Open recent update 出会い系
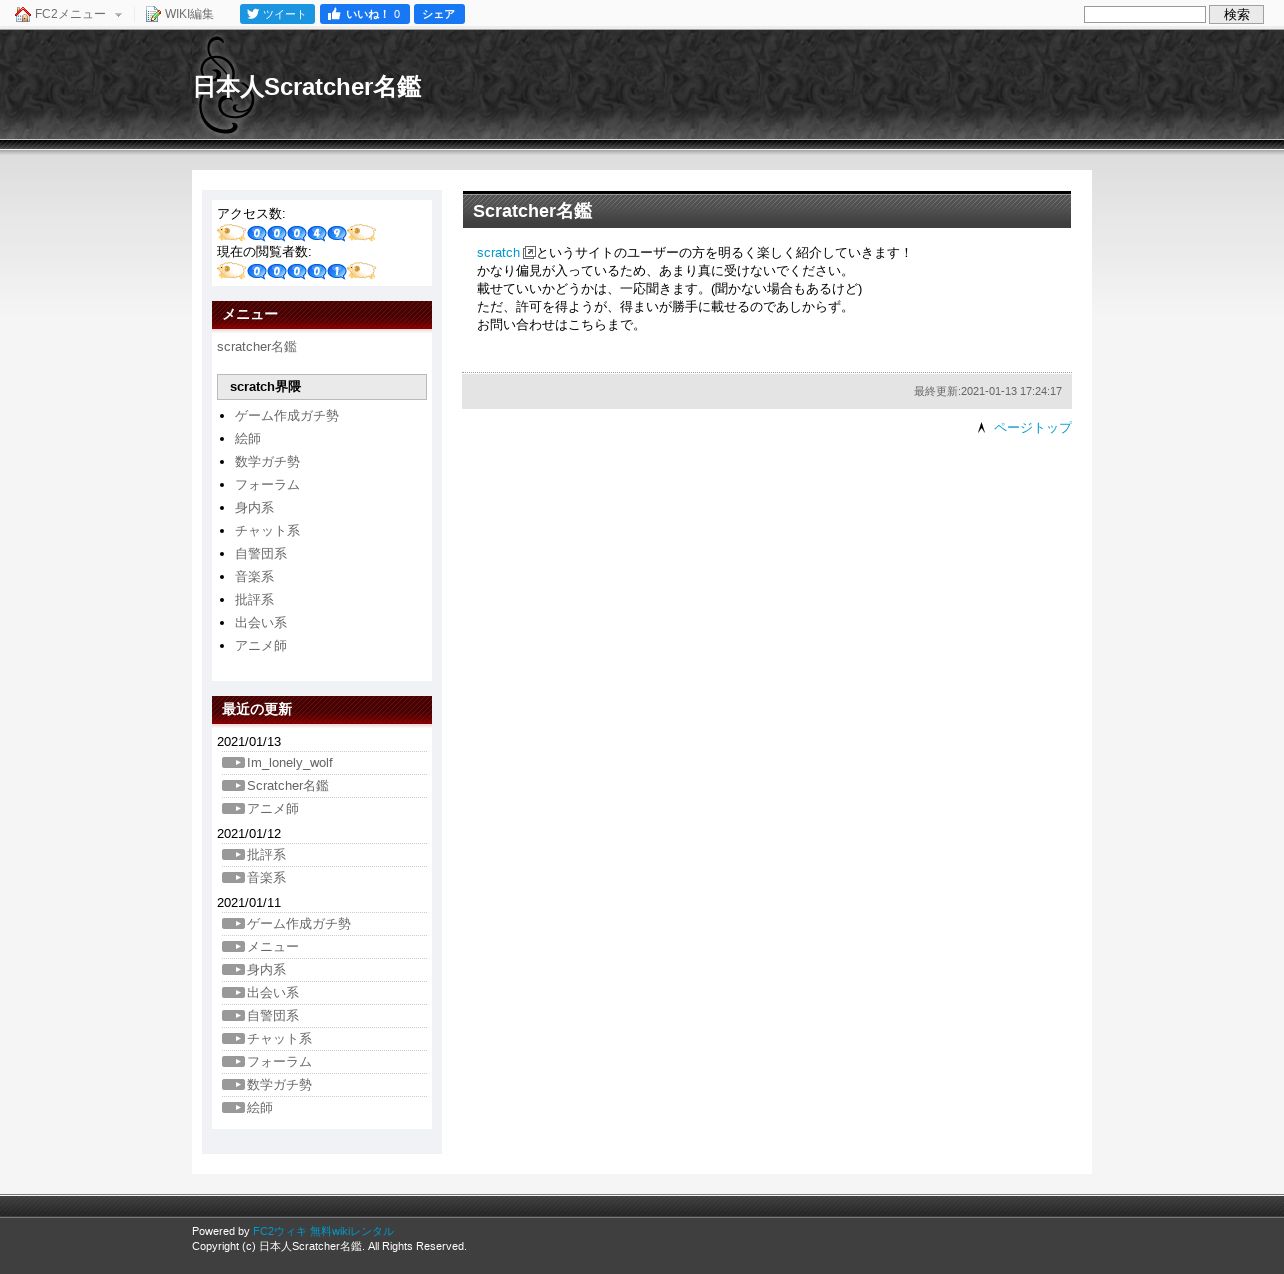1284x1274 pixels. click(x=273, y=993)
